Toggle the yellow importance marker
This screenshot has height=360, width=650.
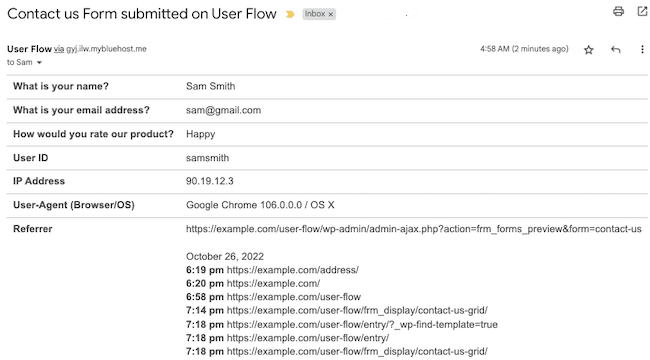pyautogui.click(x=290, y=15)
